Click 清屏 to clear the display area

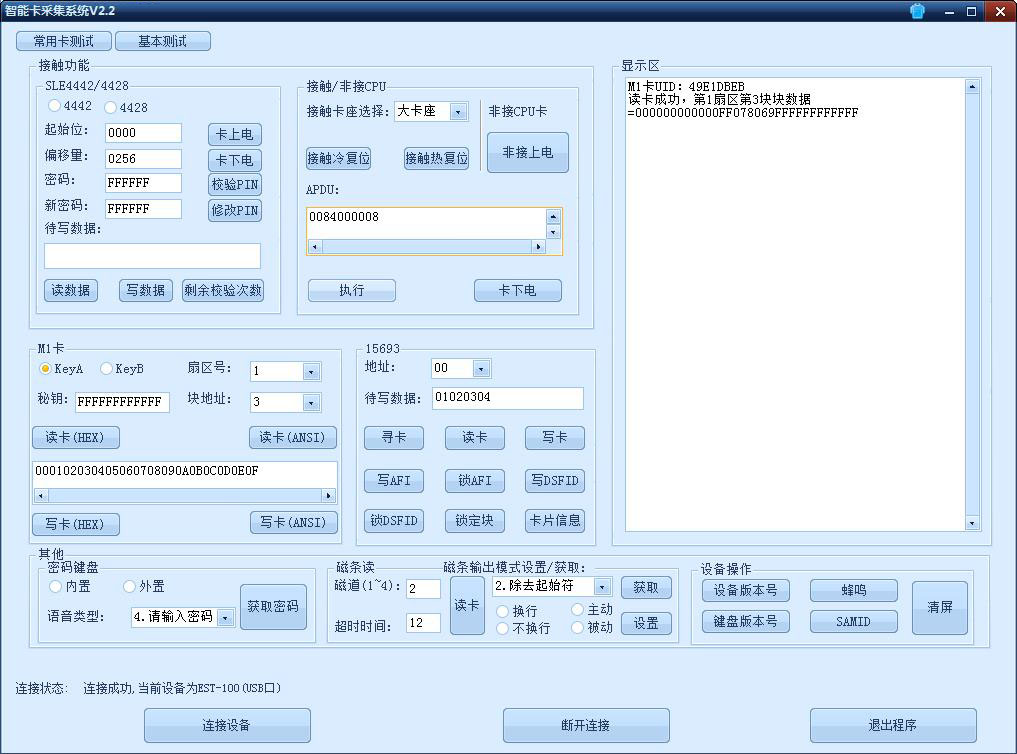pos(939,606)
